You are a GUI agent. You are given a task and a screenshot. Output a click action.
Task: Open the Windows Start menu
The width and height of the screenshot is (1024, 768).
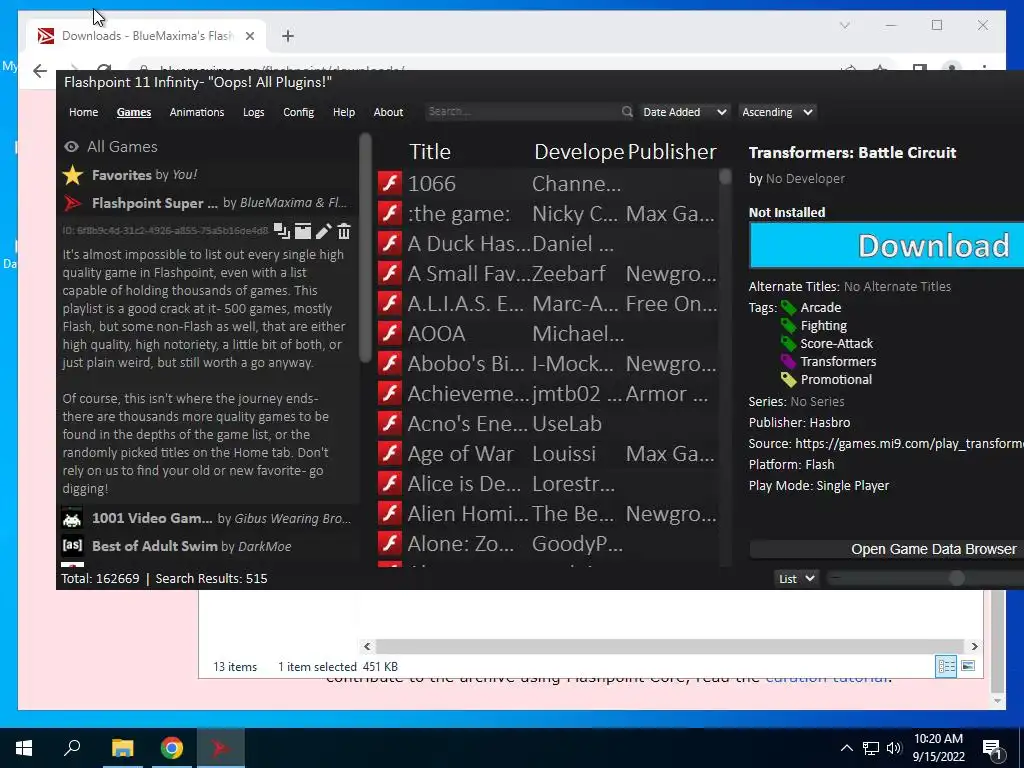(24, 748)
